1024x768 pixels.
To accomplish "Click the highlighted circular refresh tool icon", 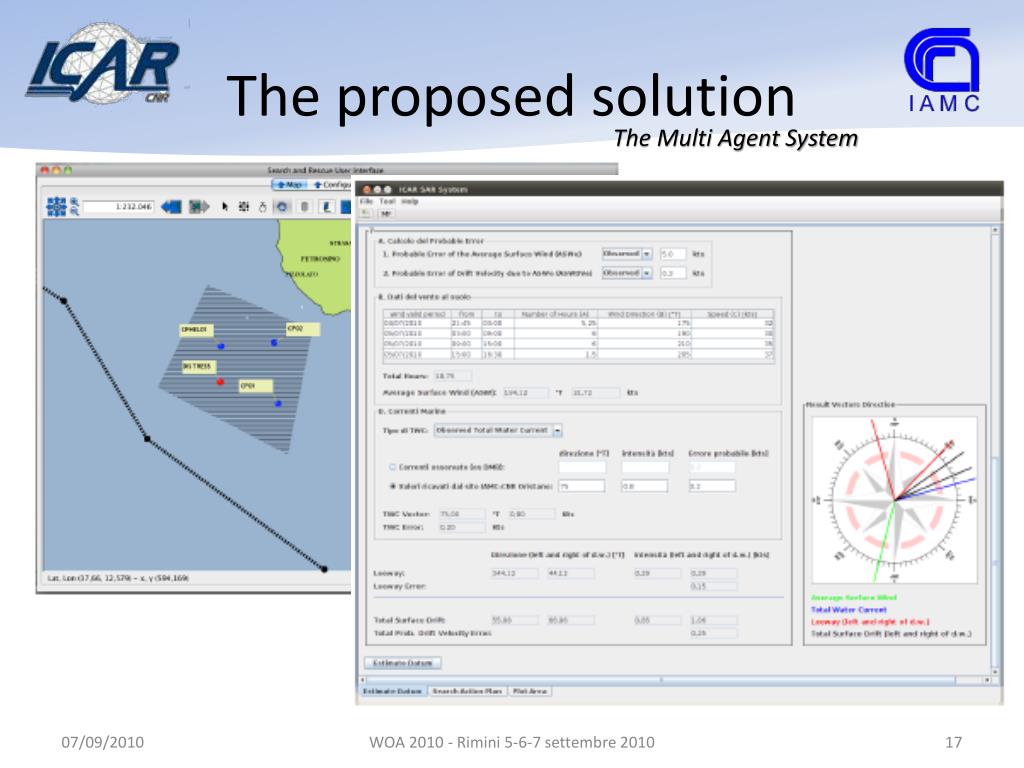I will tap(282, 207).
